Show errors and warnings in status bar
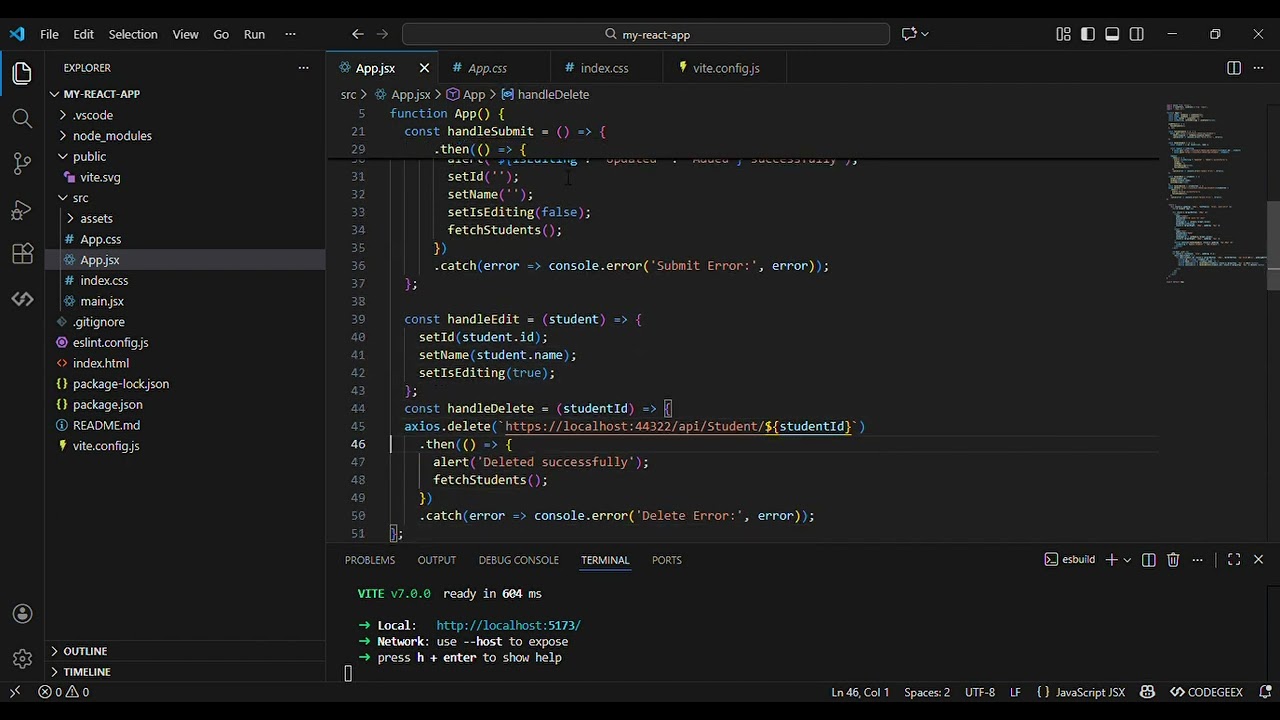This screenshot has height=720, width=1280. coord(64,692)
